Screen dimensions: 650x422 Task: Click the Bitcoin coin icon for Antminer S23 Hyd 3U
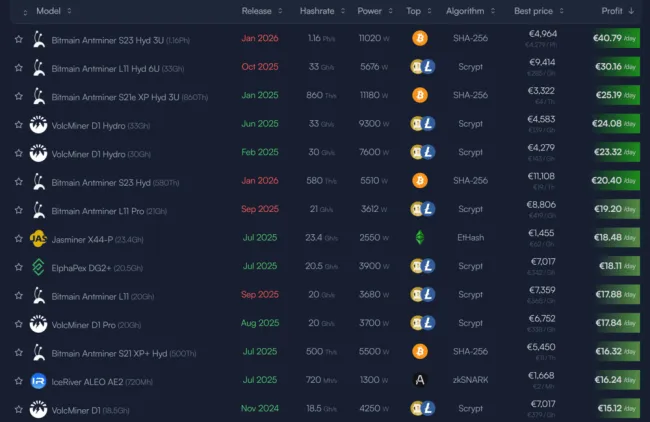pos(420,39)
